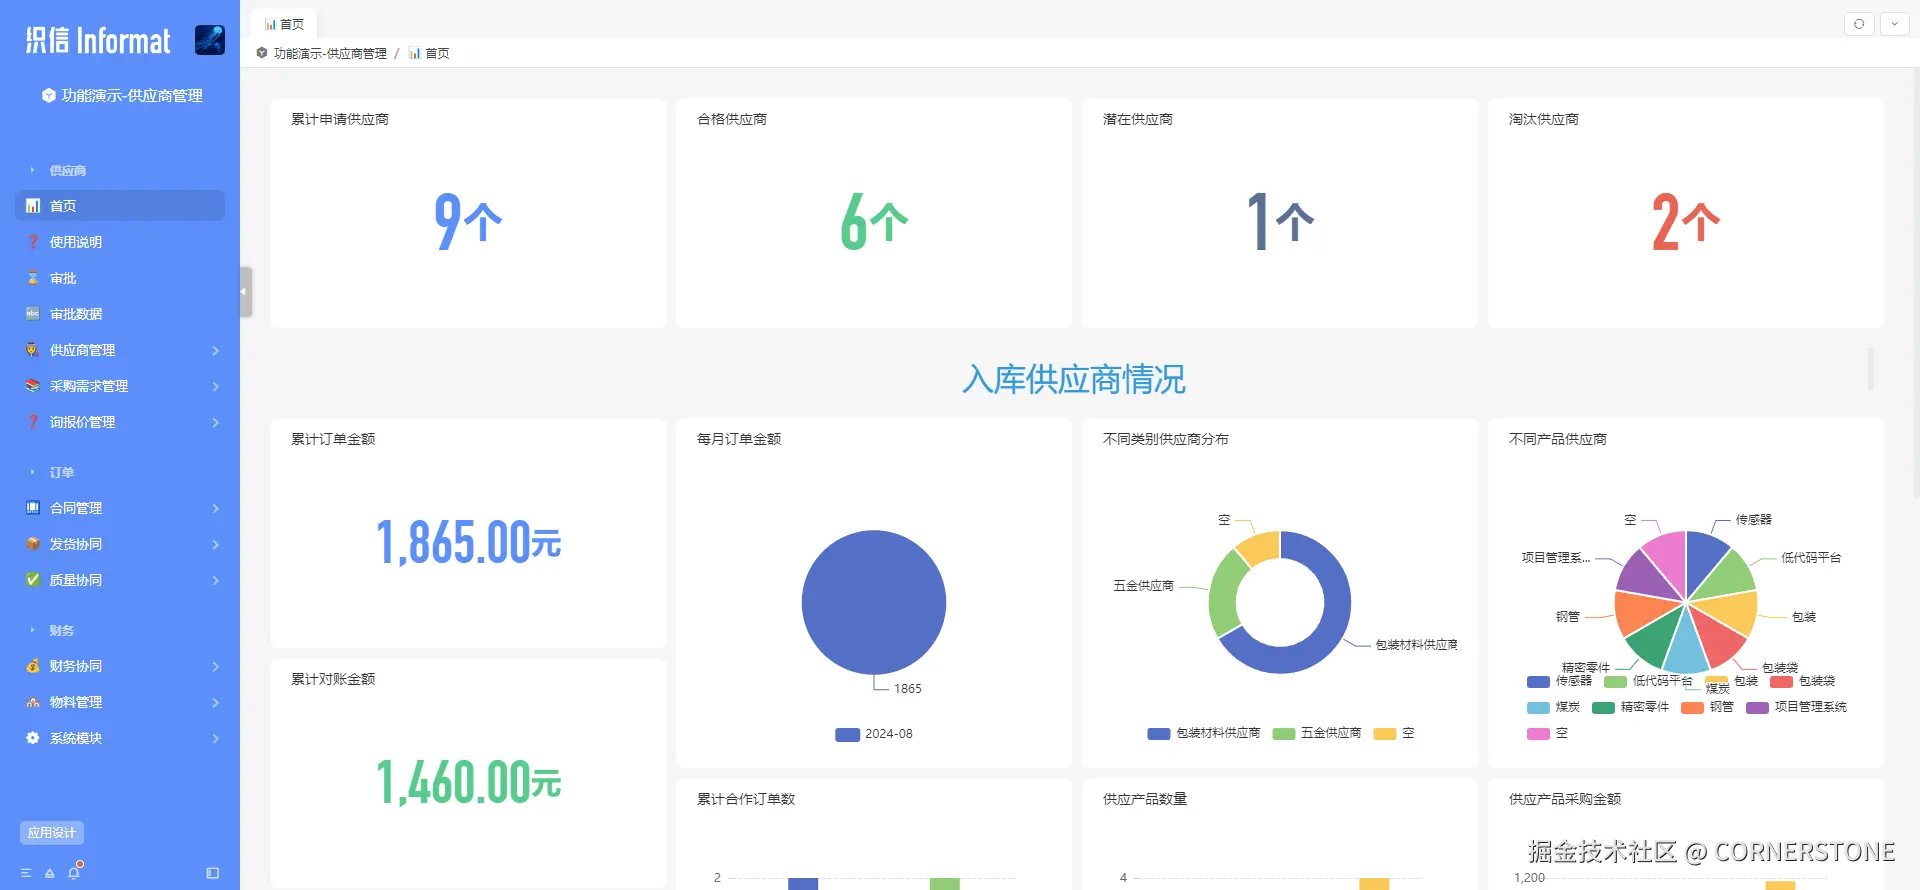Click the icon beside 合同管理
The width and height of the screenshot is (1920, 890).
33,508
